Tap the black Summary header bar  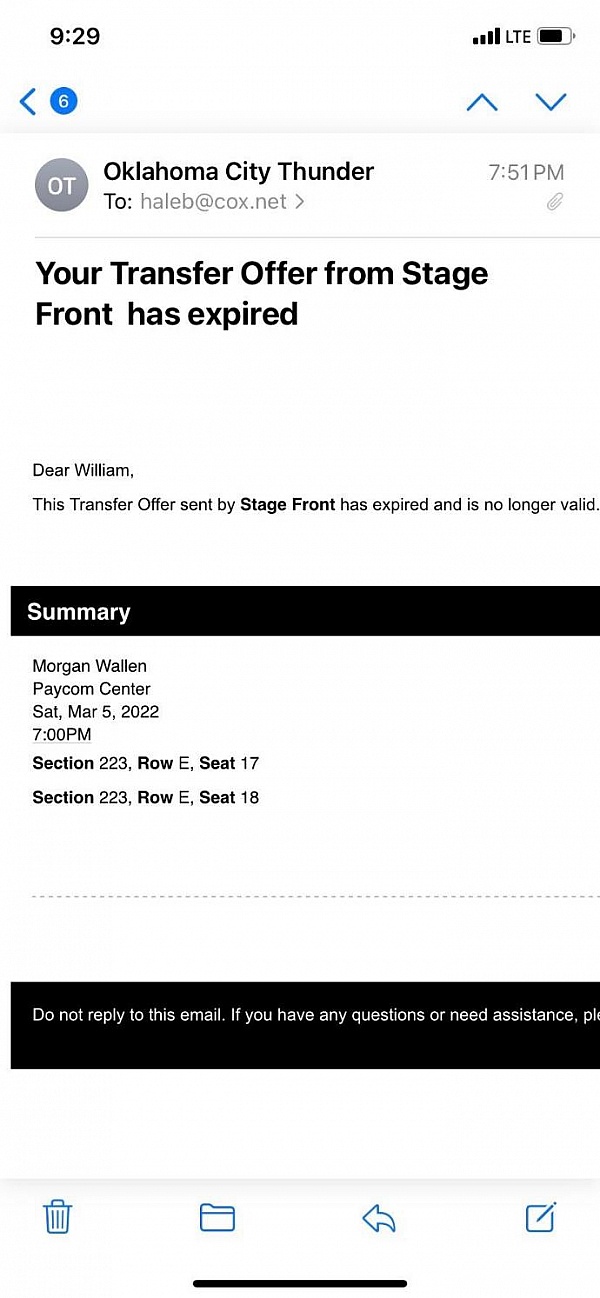(x=305, y=611)
